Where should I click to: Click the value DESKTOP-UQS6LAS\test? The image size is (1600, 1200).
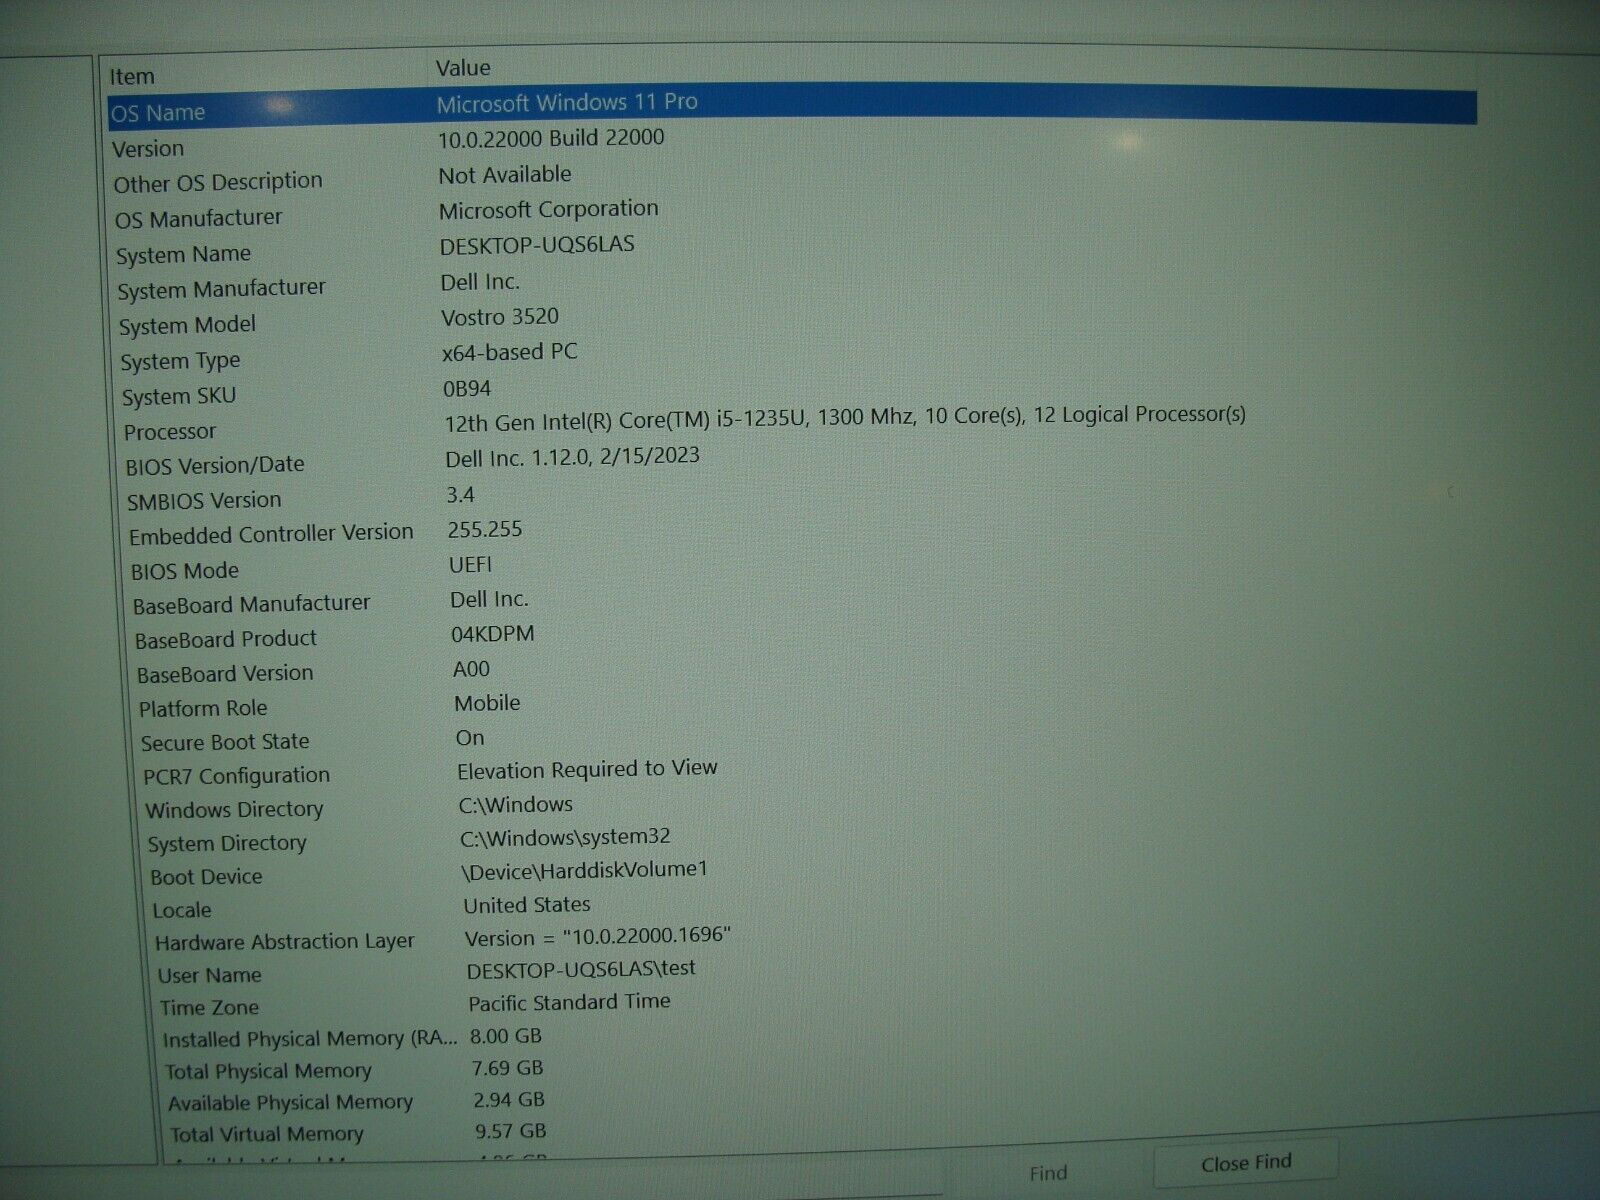pyautogui.click(x=581, y=969)
